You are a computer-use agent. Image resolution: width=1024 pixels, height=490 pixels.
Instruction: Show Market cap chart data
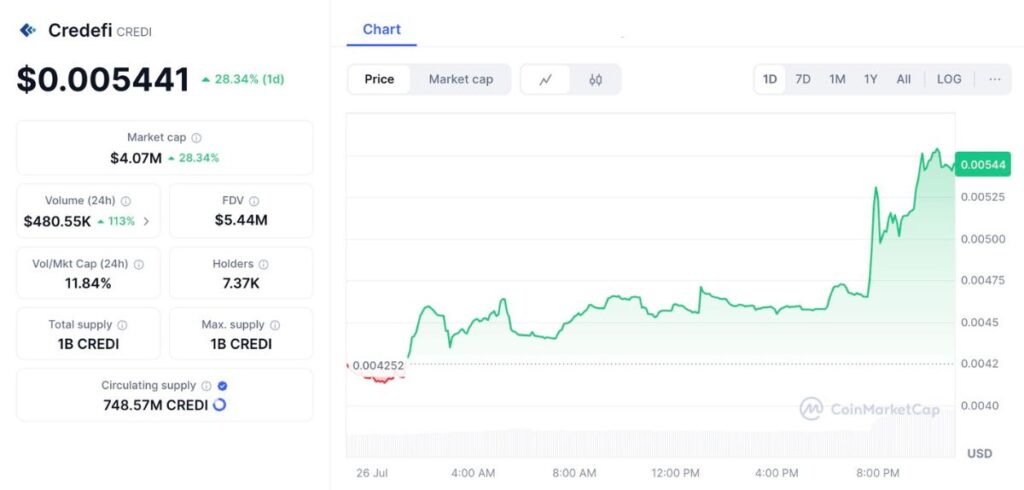click(460, 80)
